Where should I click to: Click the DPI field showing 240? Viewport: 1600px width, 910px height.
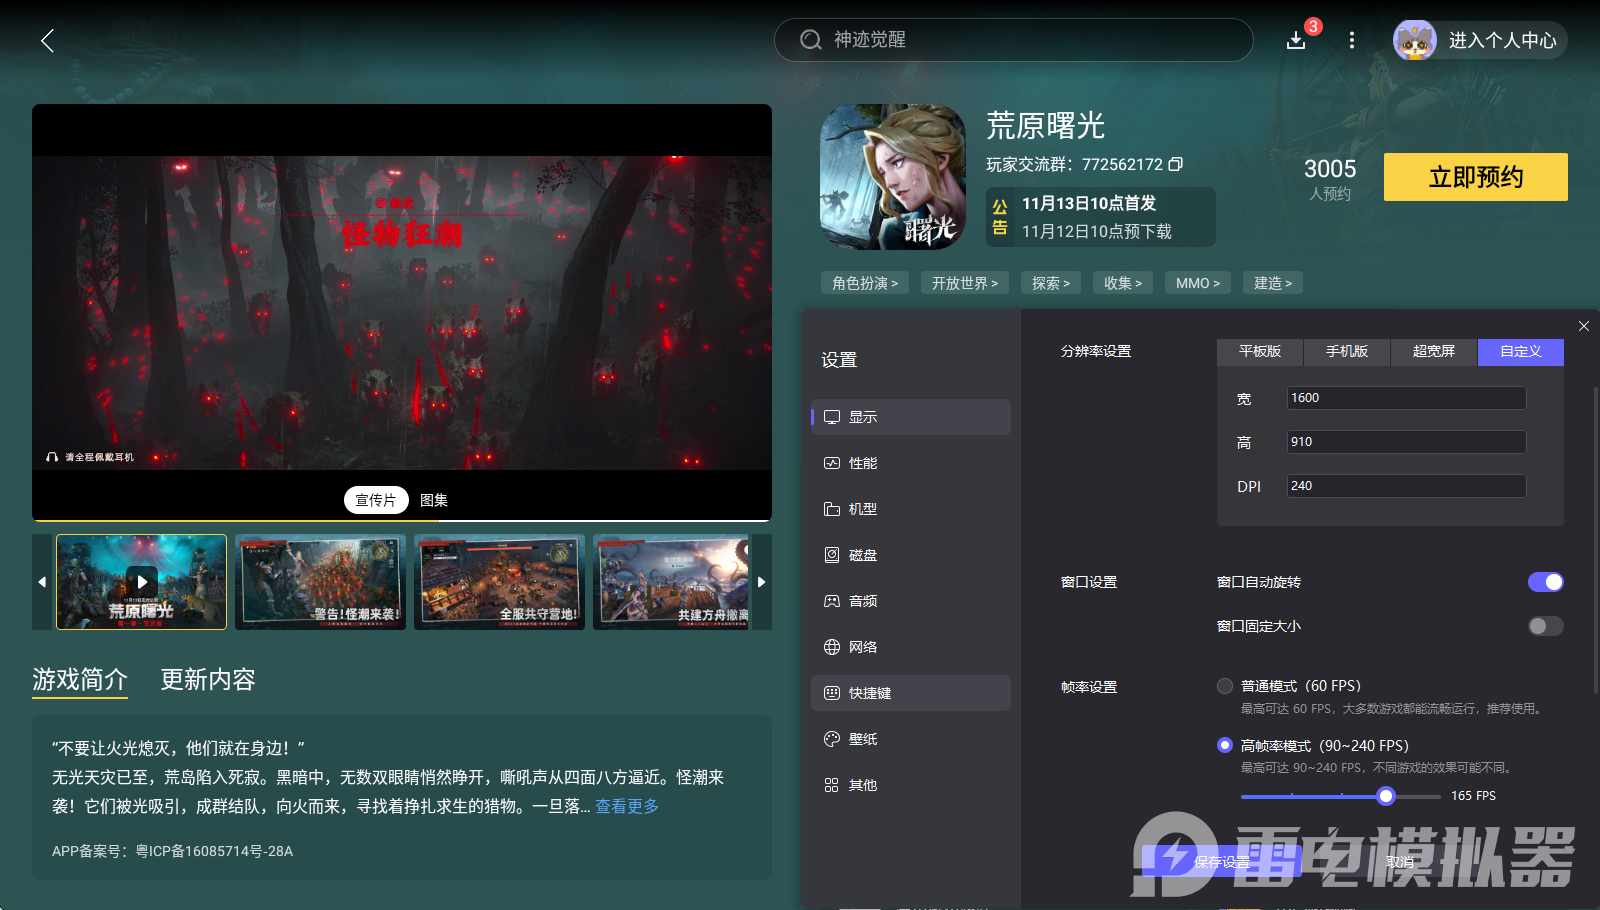point(1406,486)
